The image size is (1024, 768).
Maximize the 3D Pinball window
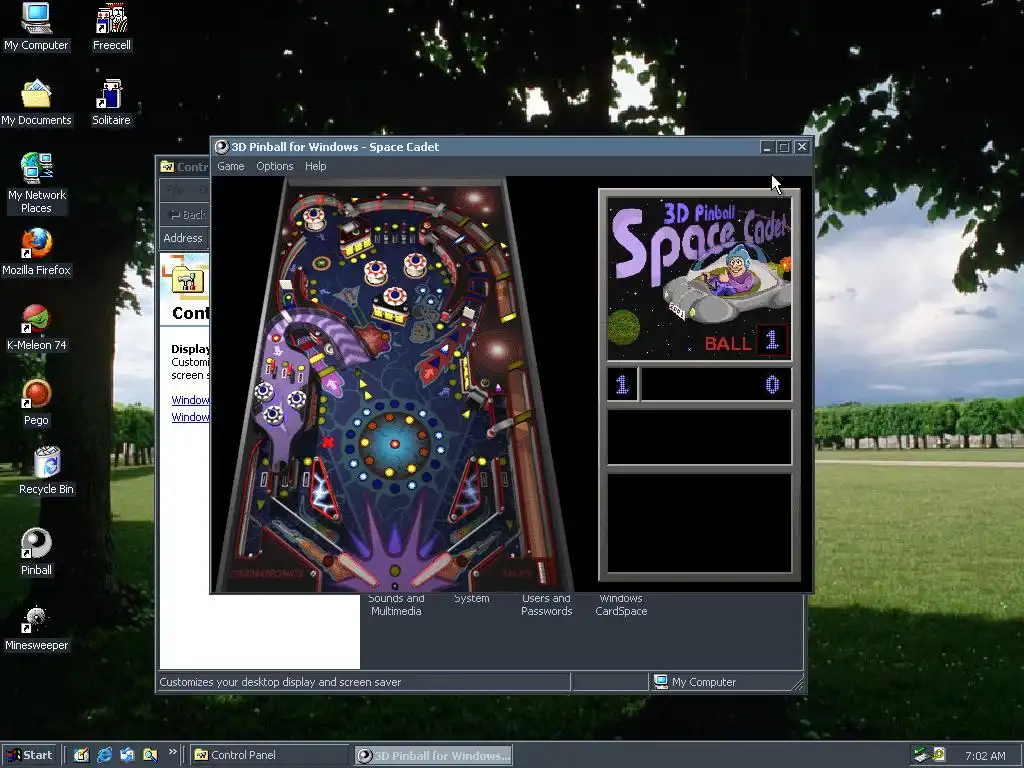pyautogui.click(x=784, y=148)
